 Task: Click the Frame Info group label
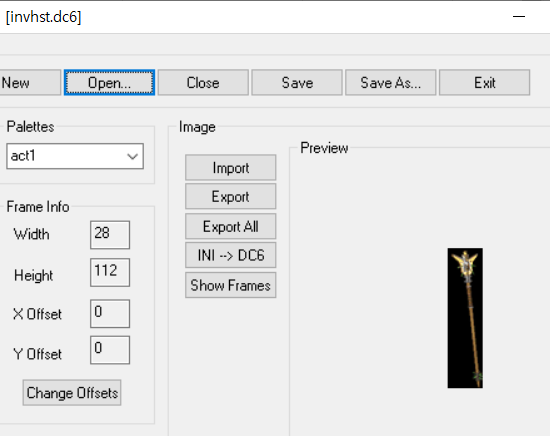click(38, 207)
